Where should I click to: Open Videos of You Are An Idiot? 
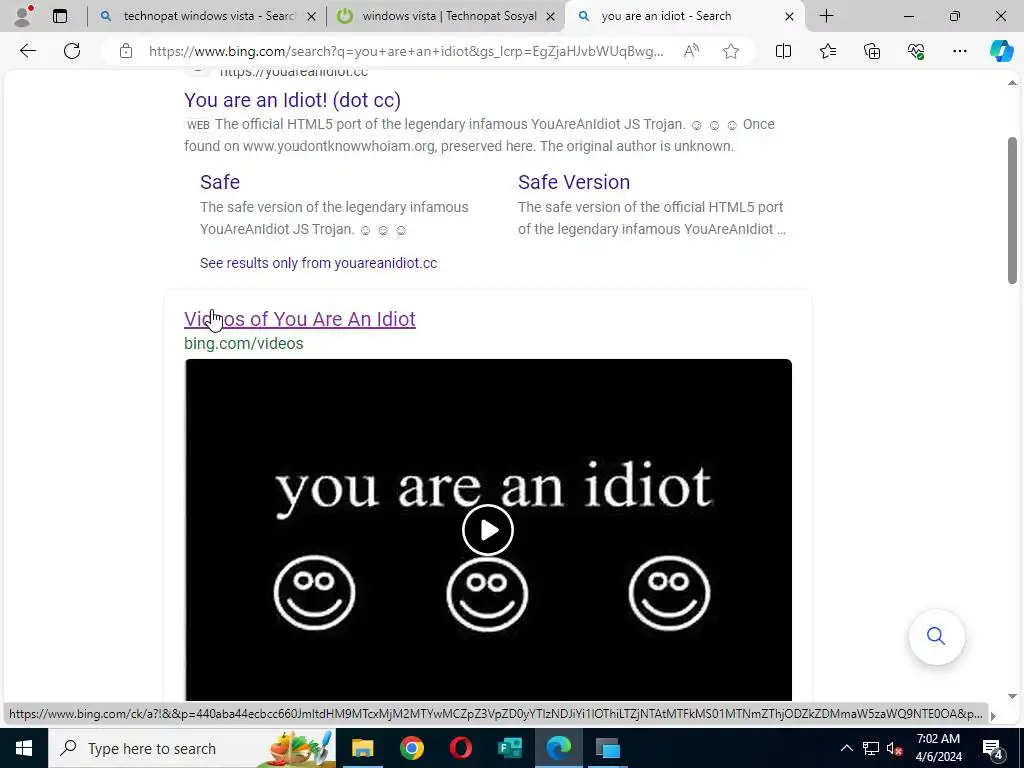click(x=300, y=319)
